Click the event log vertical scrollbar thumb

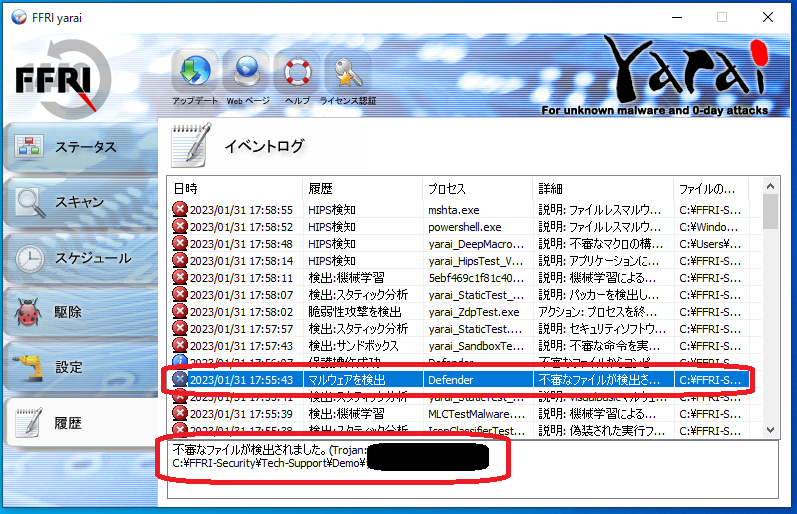point(771,211)
